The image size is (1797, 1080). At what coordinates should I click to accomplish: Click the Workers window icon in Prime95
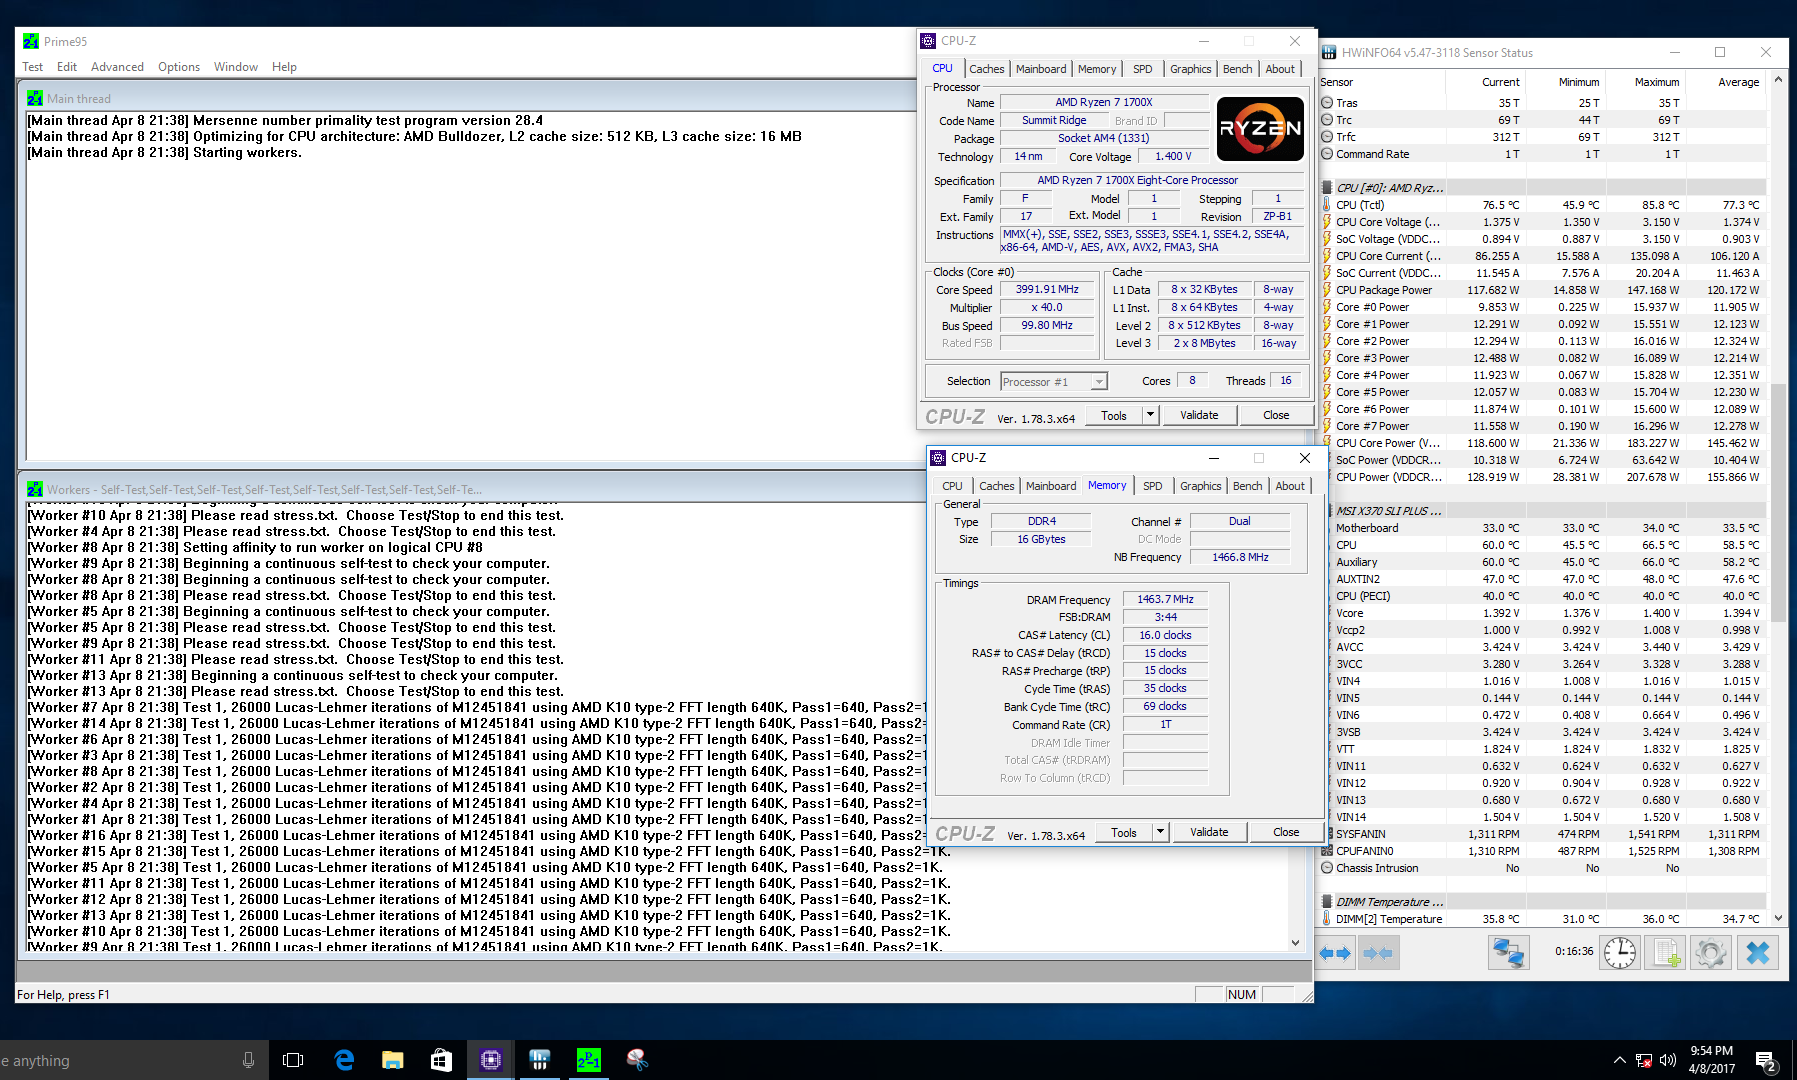[35, 489]
